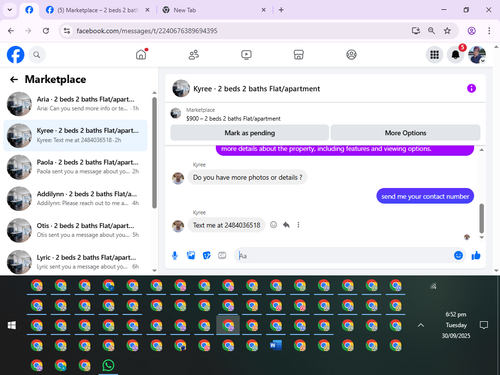
Task: Open the Facebook home logo
Action: (15, 55)
